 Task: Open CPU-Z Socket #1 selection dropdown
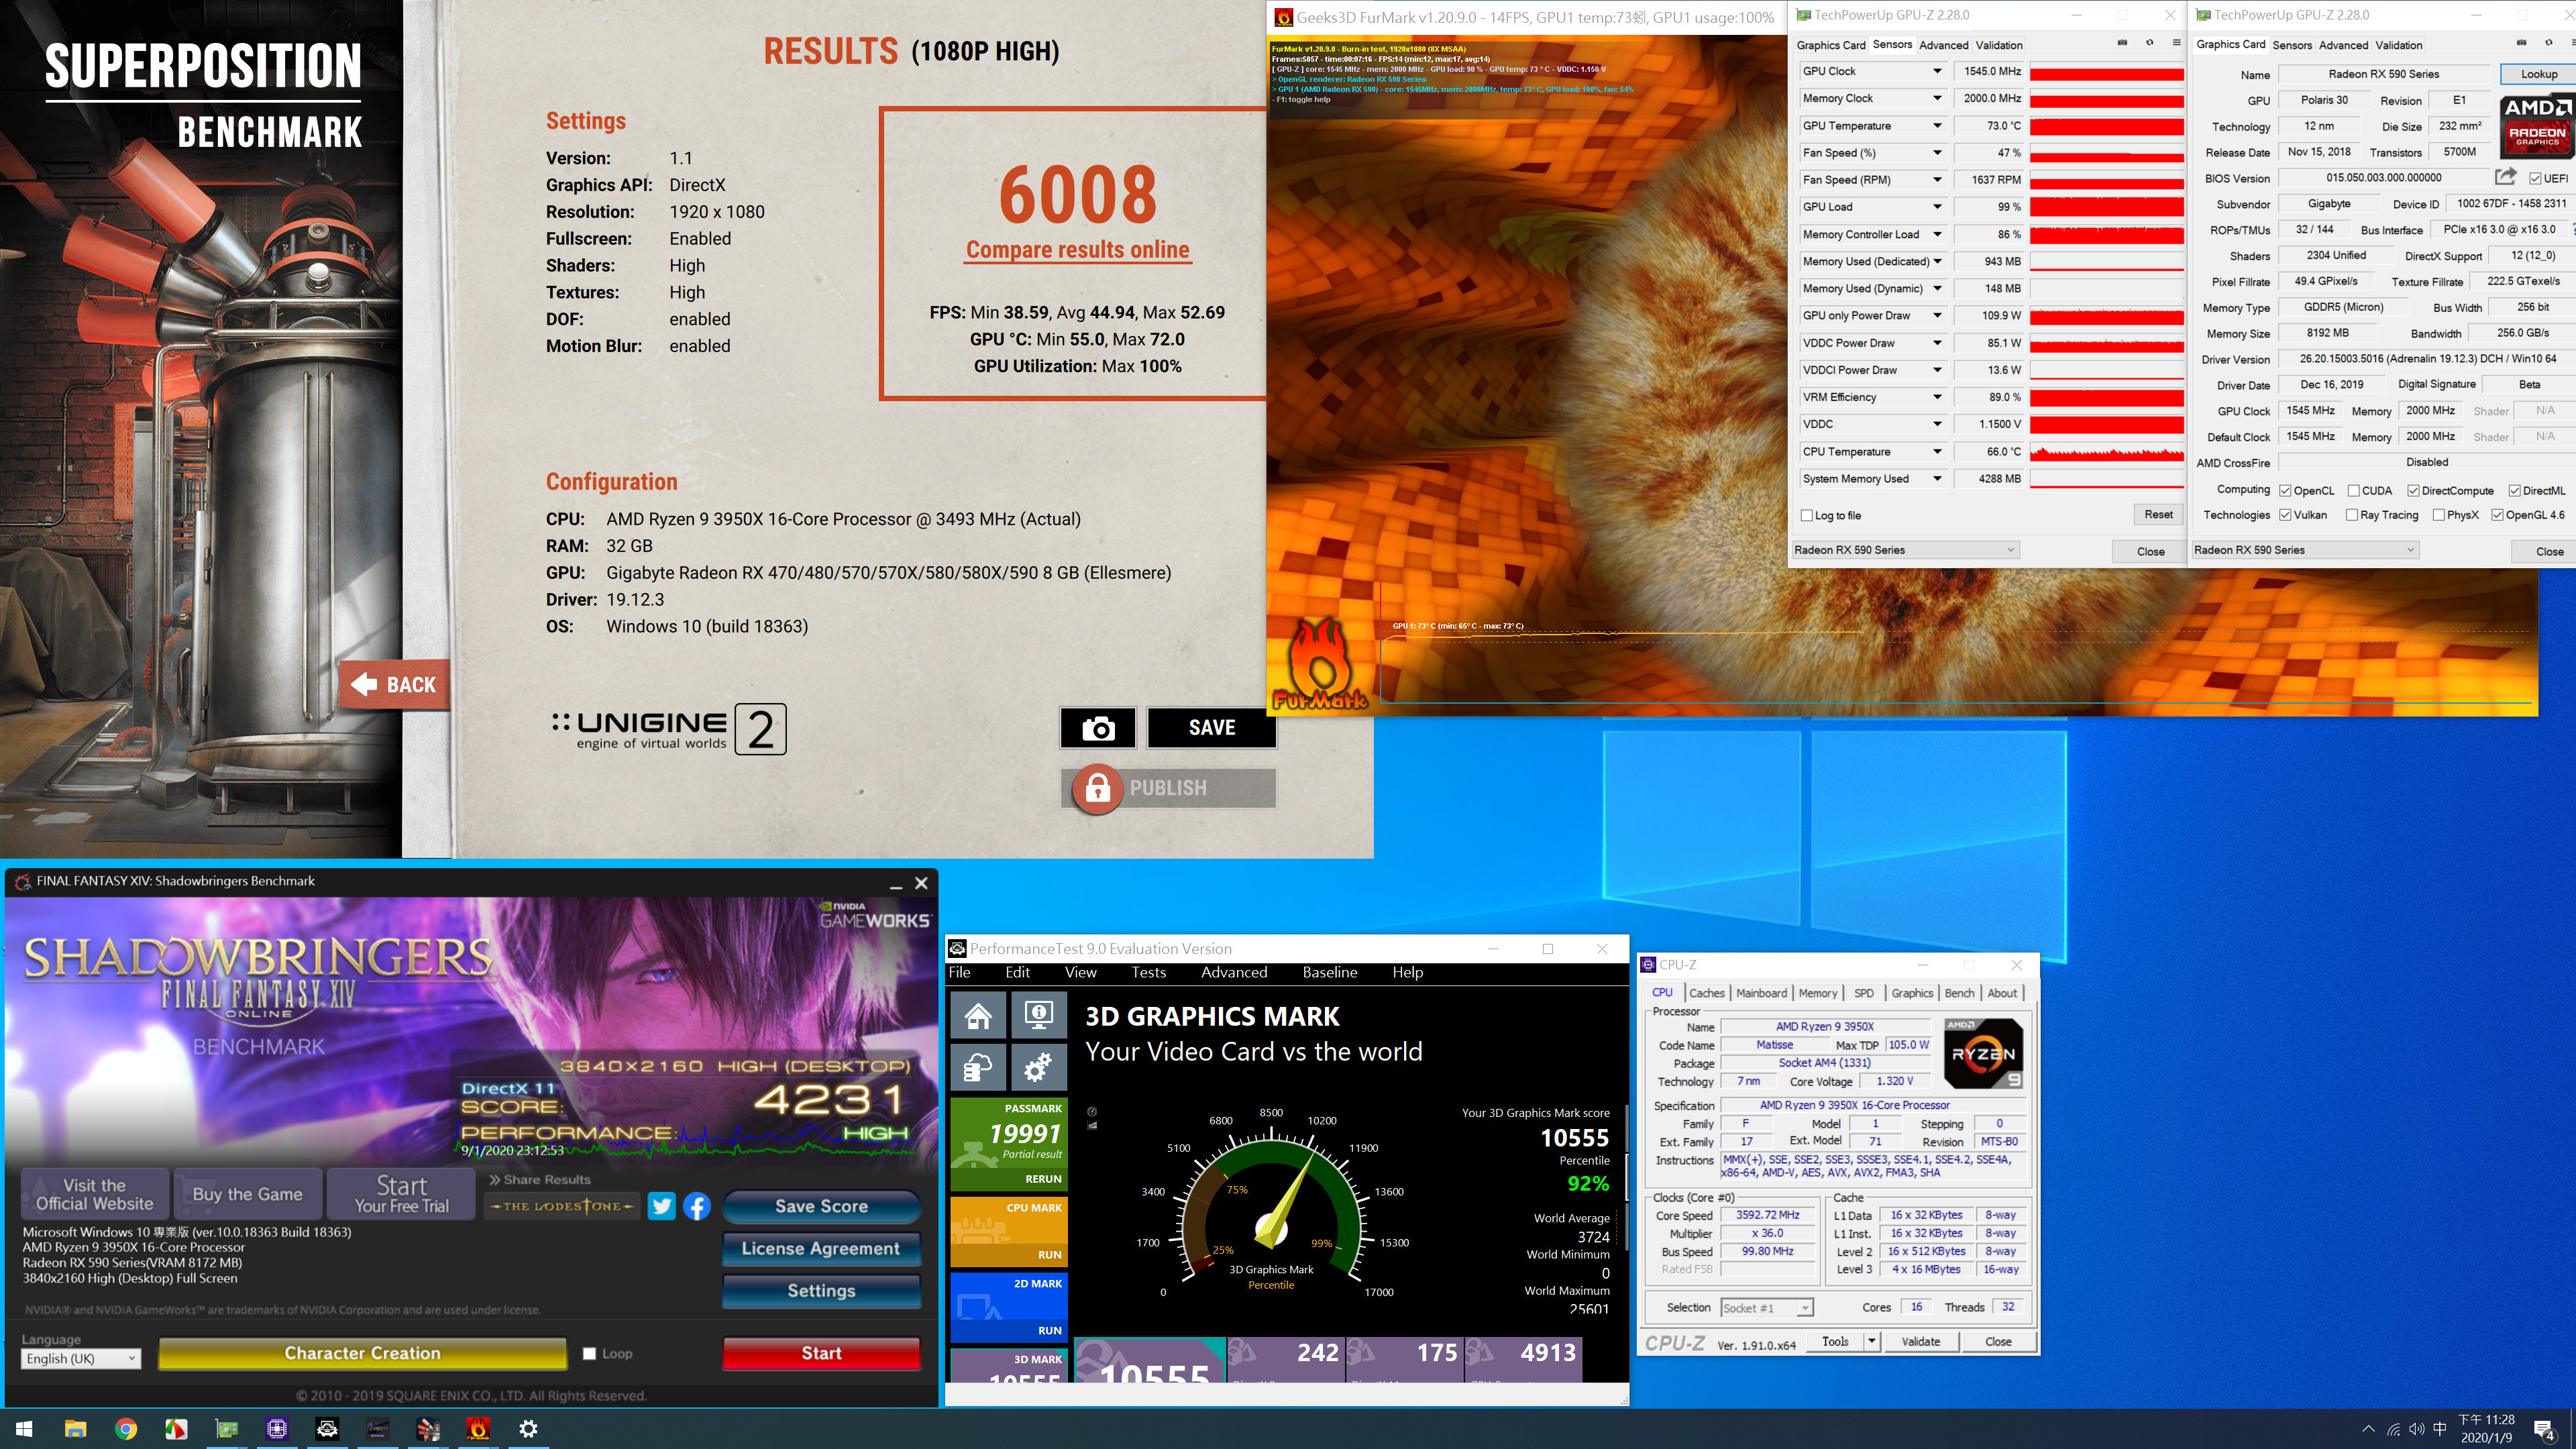1767,1308
